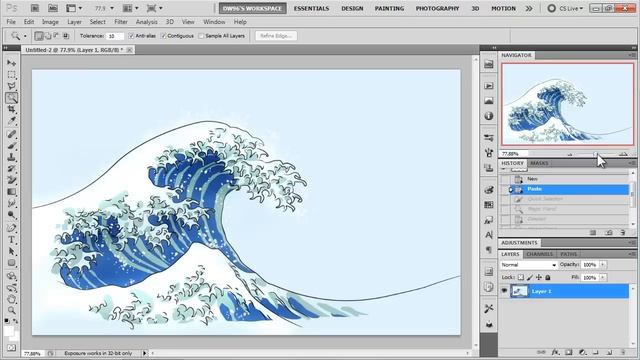Switch to the Paths tab
Screen dimensions: 640x360
click(569, 254)
